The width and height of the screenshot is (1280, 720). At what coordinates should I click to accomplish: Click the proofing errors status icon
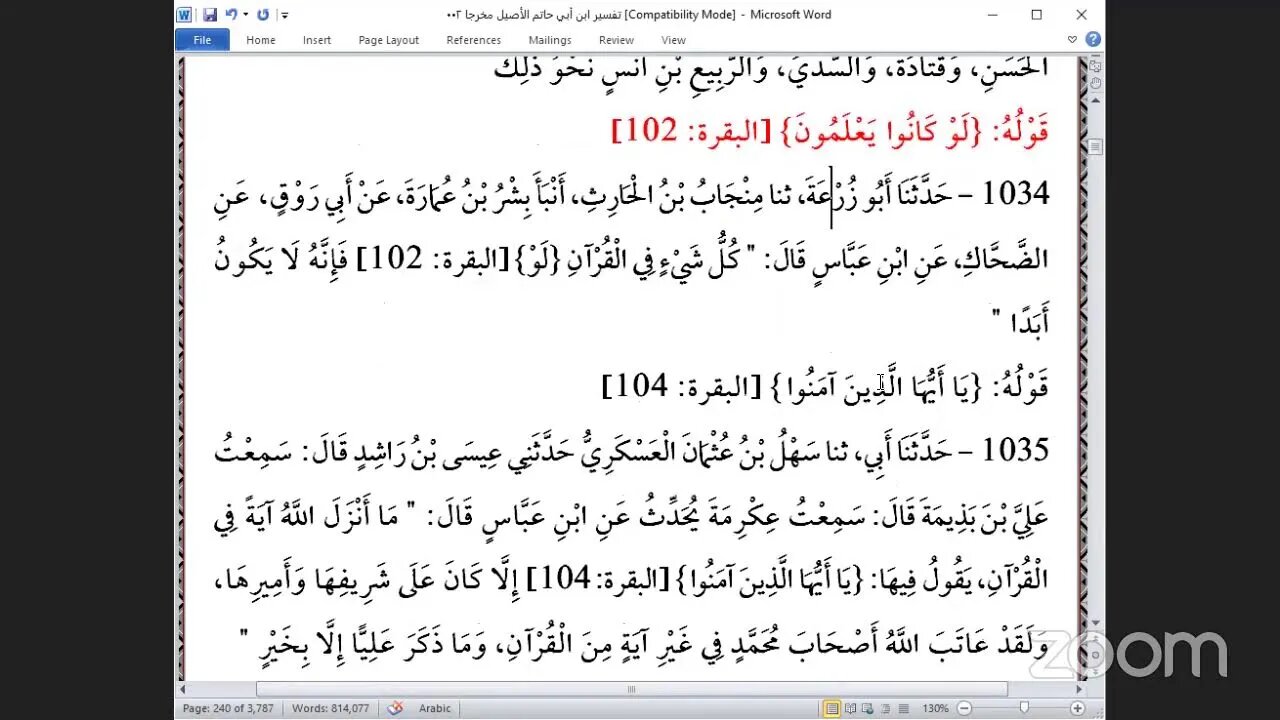(396, 708)
